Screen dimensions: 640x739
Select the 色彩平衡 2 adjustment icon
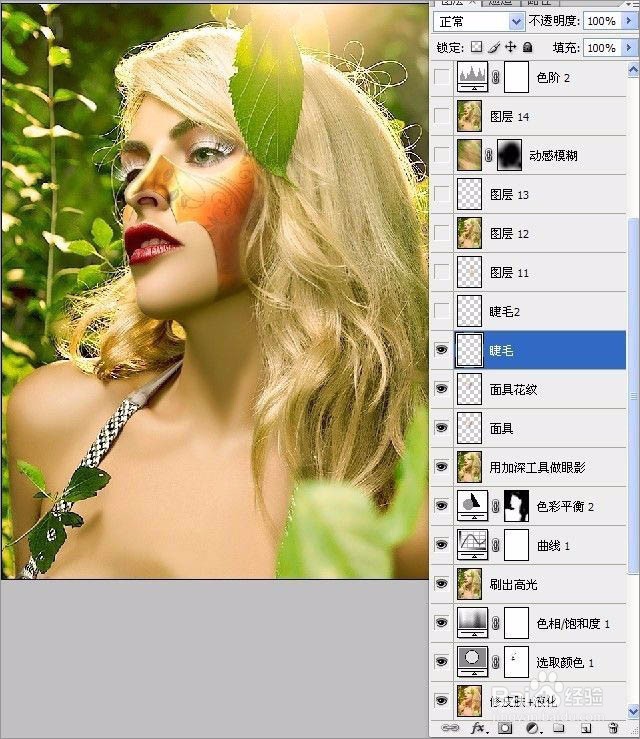472,506
